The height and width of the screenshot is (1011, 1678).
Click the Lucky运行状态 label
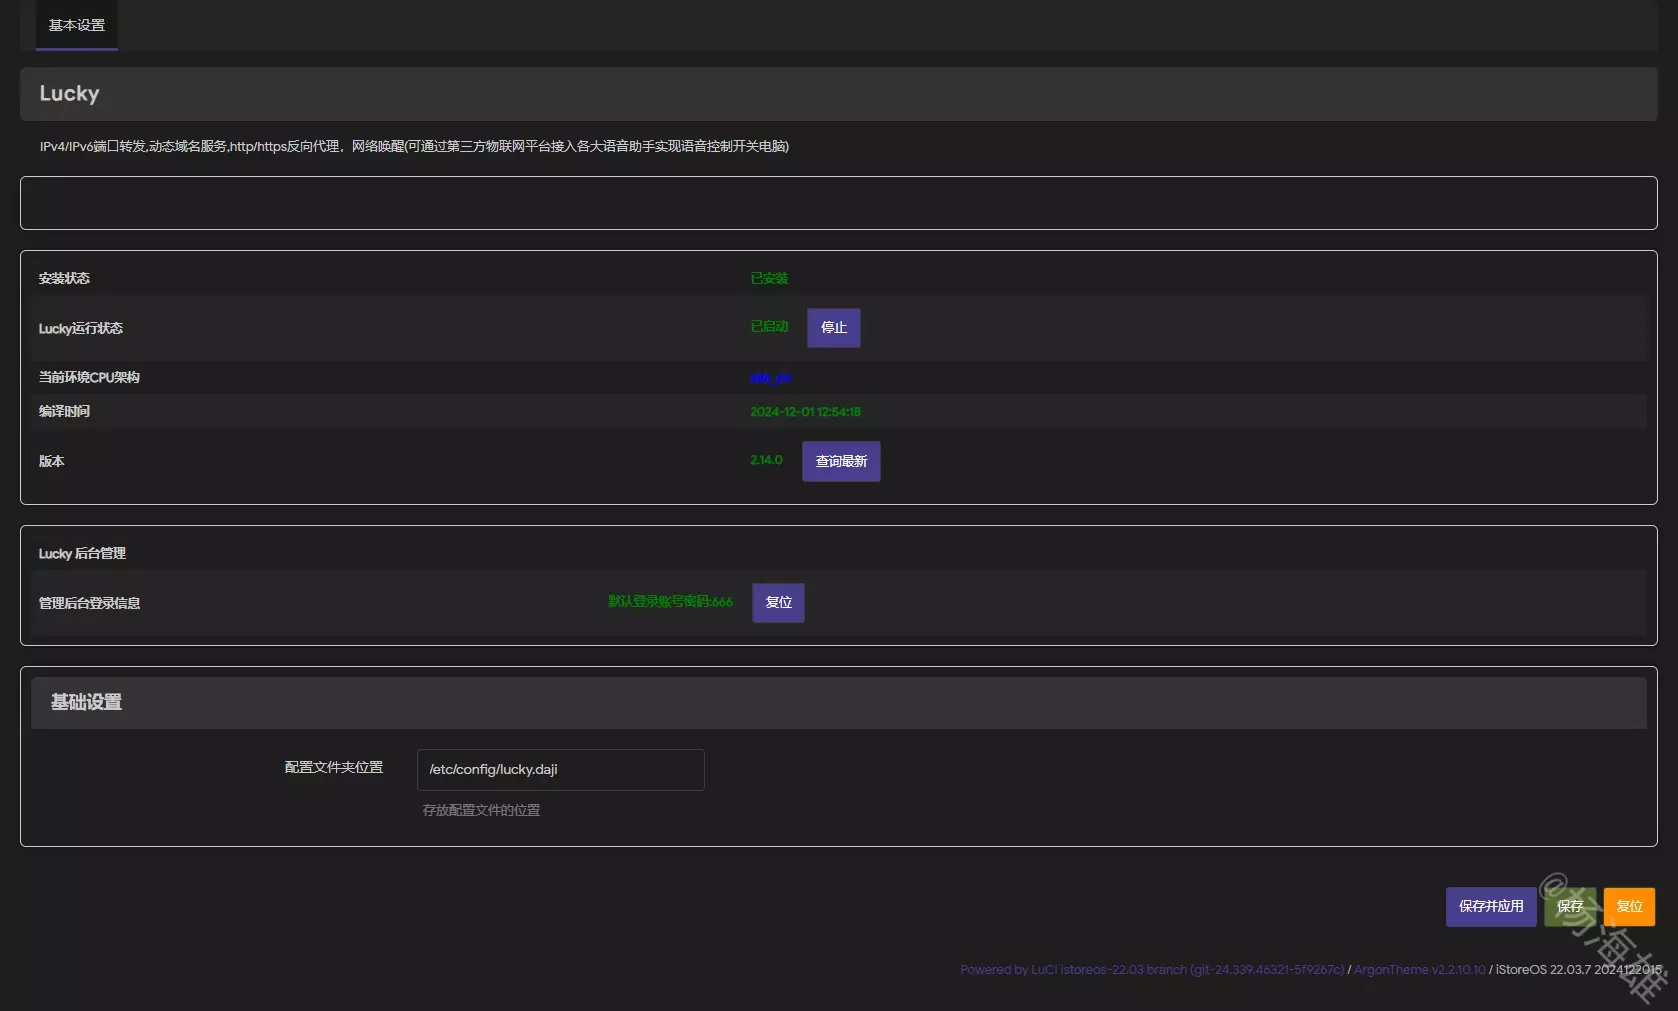[x=81, y=328]
